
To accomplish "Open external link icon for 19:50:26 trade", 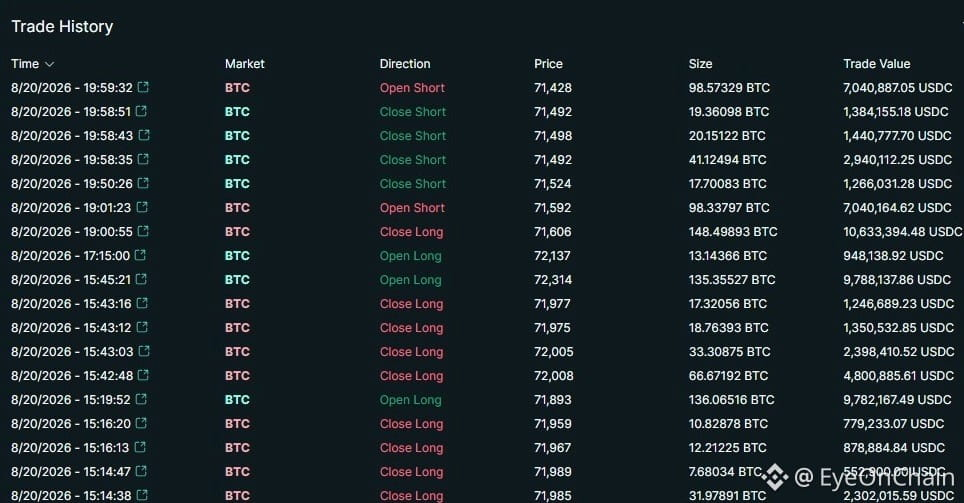I will (143, 183).
